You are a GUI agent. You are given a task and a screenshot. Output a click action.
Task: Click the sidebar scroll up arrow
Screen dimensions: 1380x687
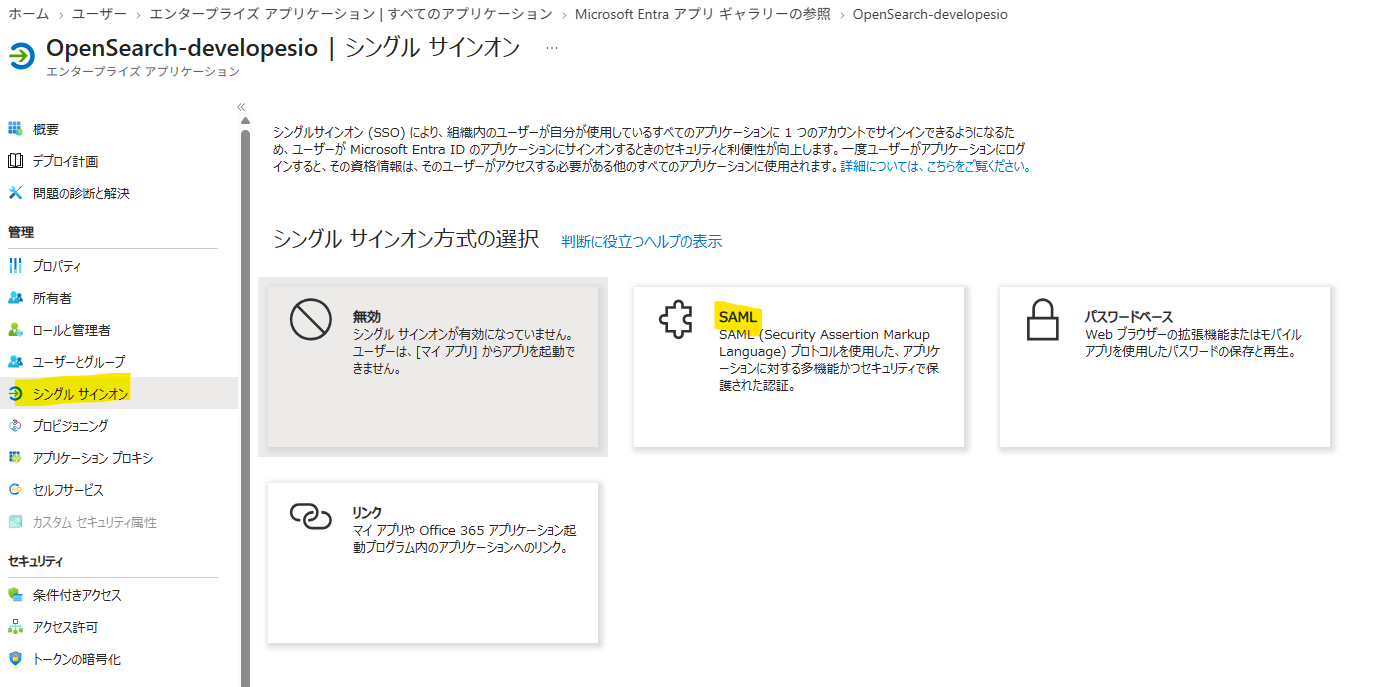click(246, 120)
